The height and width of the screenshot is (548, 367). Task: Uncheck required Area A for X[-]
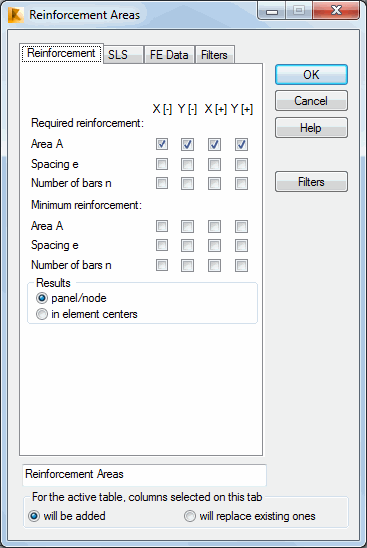pyautogui.click(x=162, y=144)
